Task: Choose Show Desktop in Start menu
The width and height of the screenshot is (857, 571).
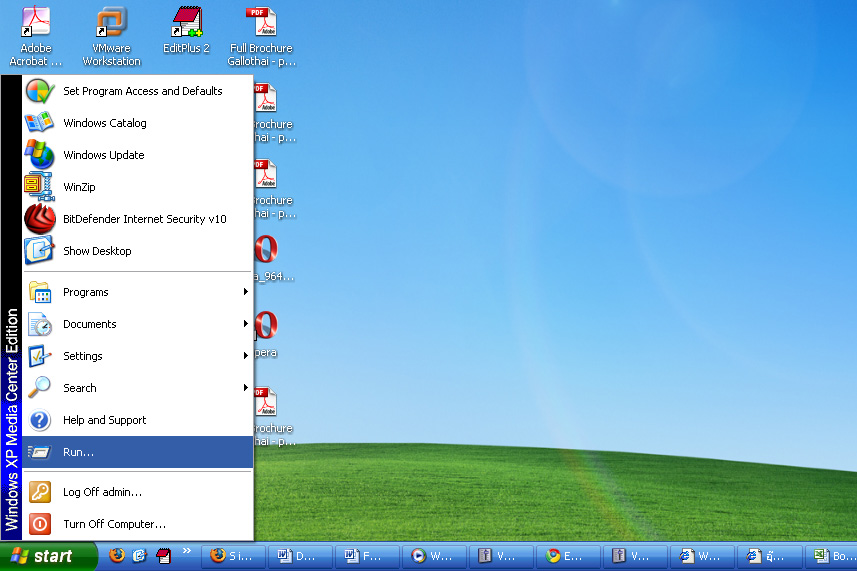Action: 138,251
